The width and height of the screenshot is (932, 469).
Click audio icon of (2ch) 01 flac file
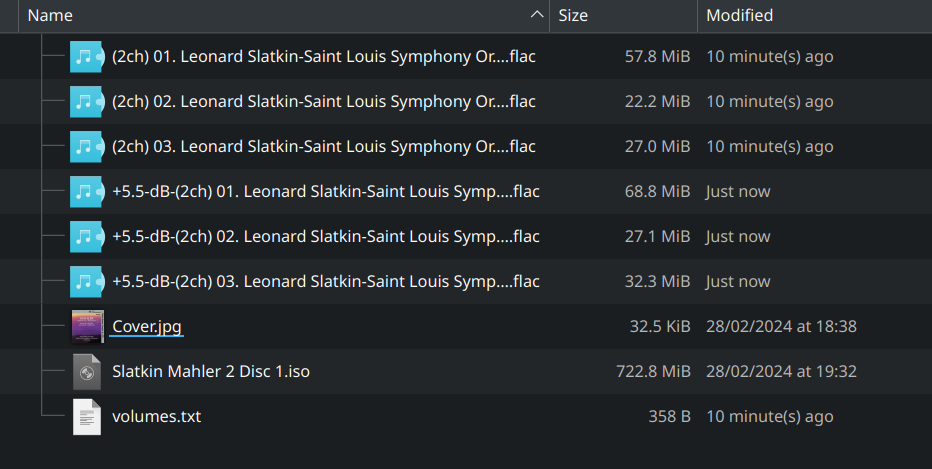coord(87,57)
